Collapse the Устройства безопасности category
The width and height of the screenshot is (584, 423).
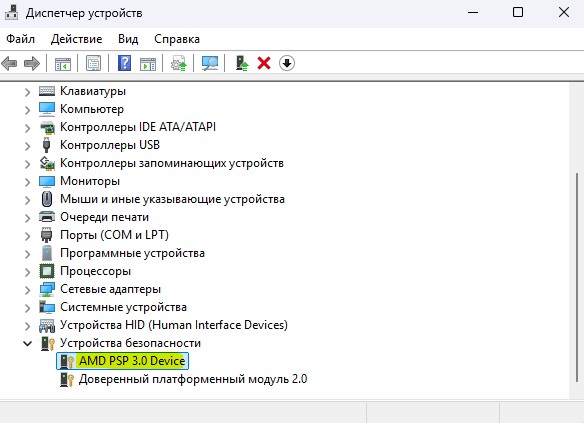pyautogui.click(x=28, y=343)
